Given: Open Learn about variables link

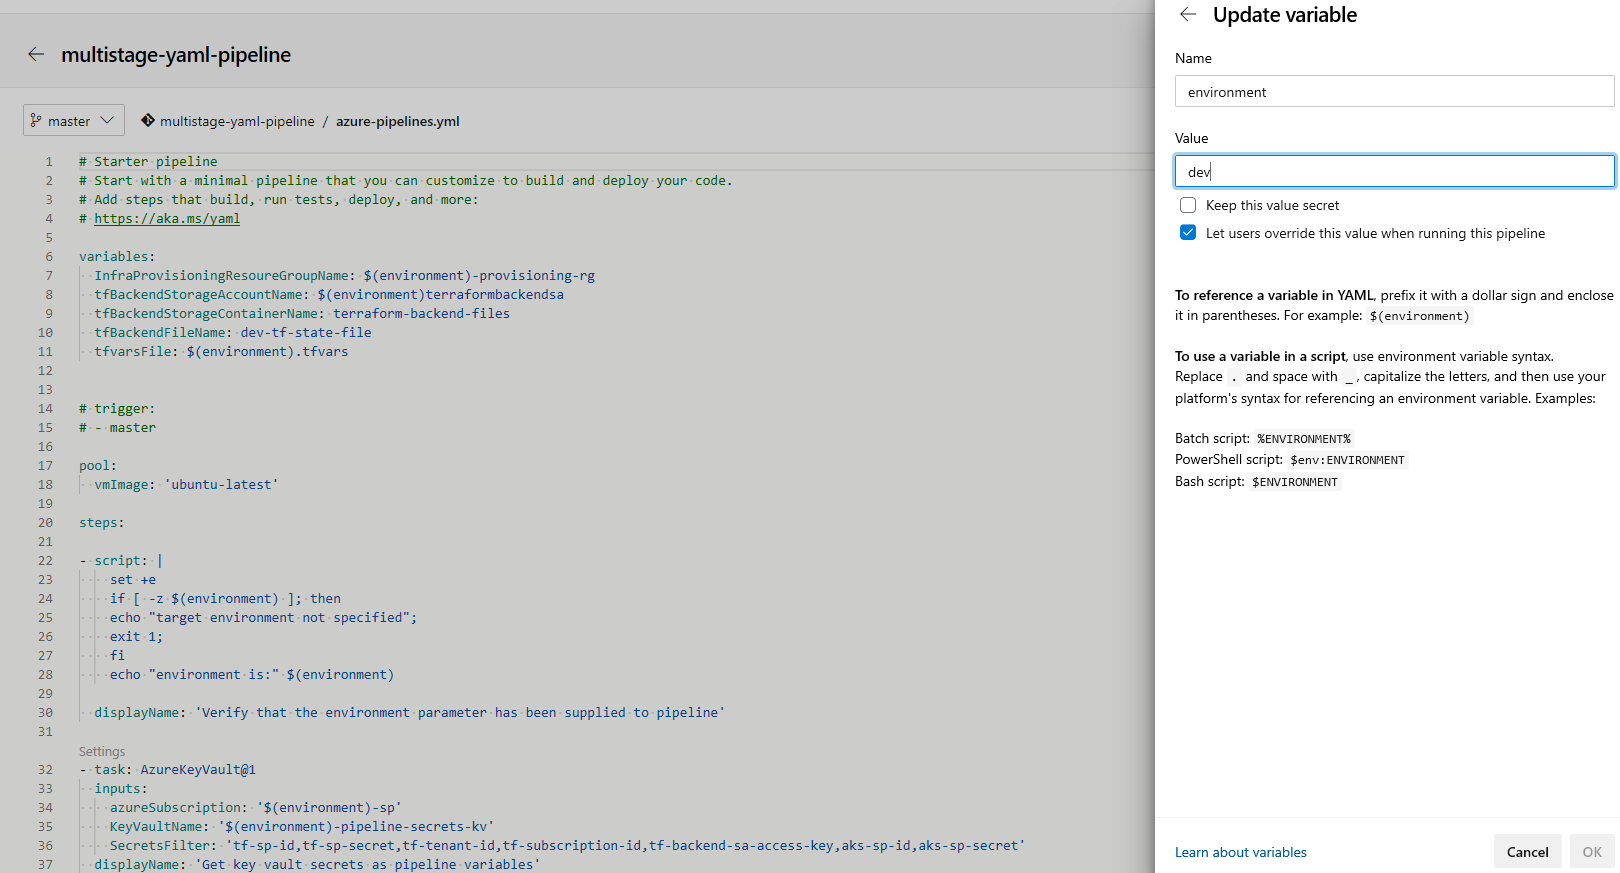Looking at the screenshot, I should [1240, 852].
